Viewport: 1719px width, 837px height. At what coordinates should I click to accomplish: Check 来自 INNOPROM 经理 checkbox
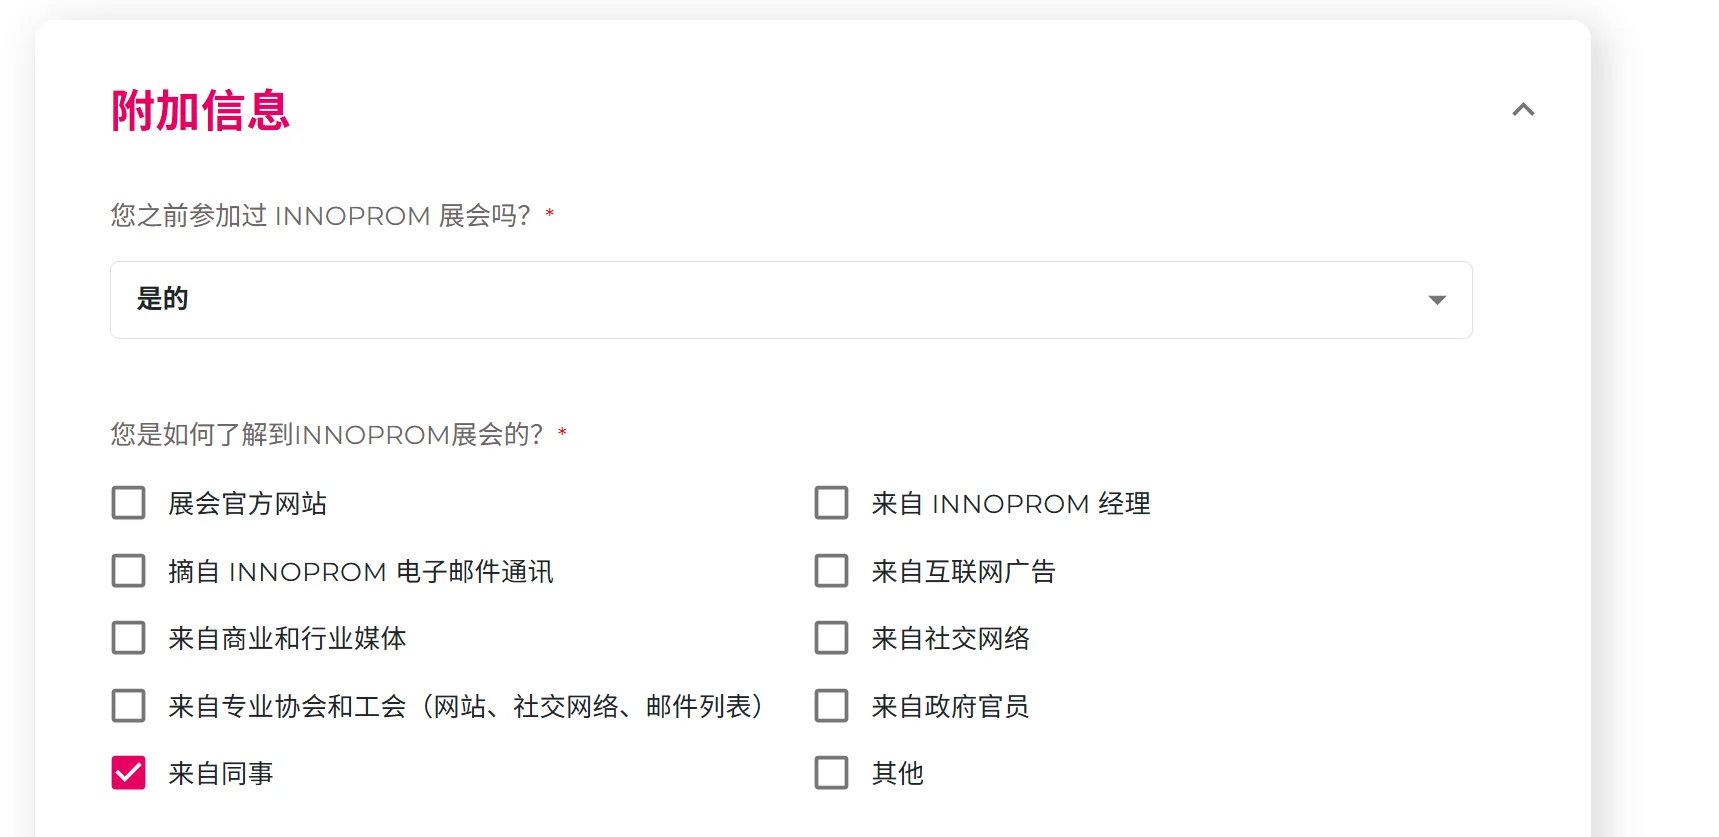[x=831, y=503]
